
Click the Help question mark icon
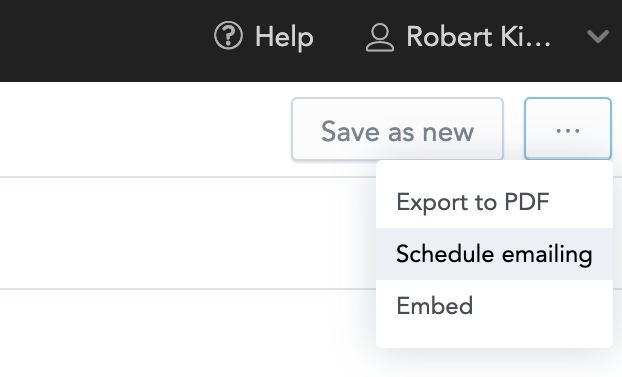click(228, 36)
